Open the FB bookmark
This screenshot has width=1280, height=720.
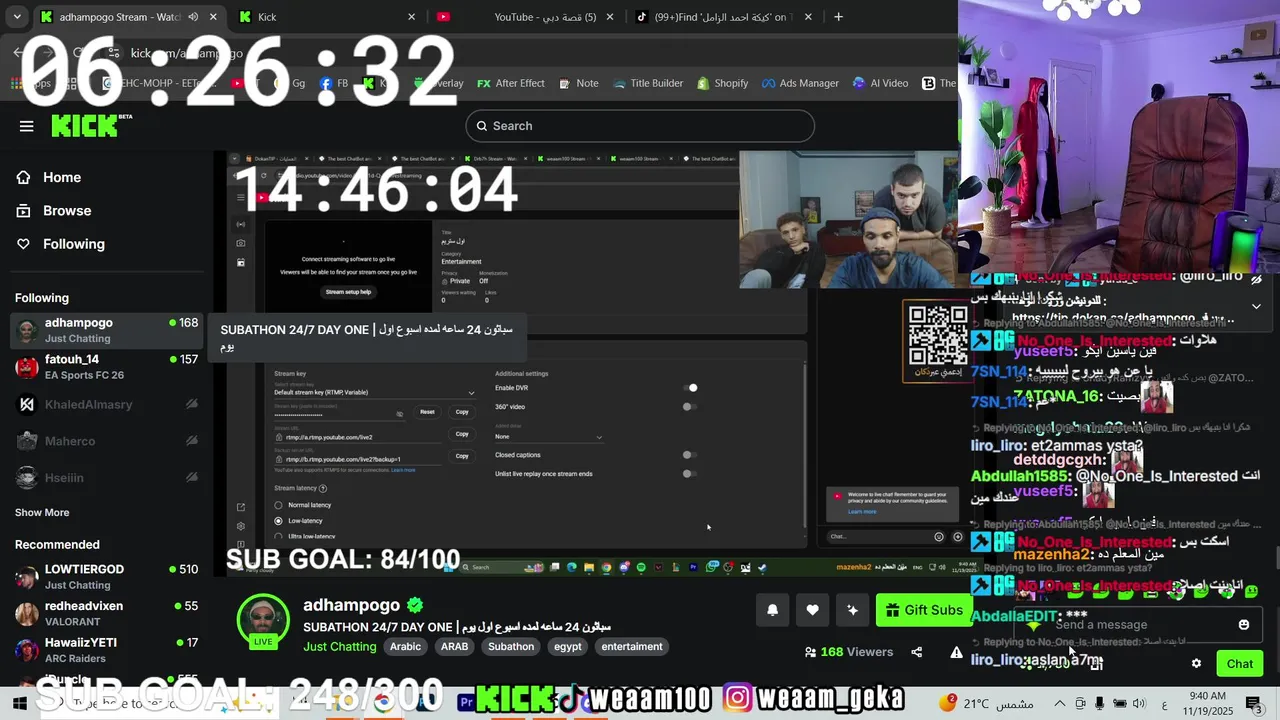[x=334, y=83]
